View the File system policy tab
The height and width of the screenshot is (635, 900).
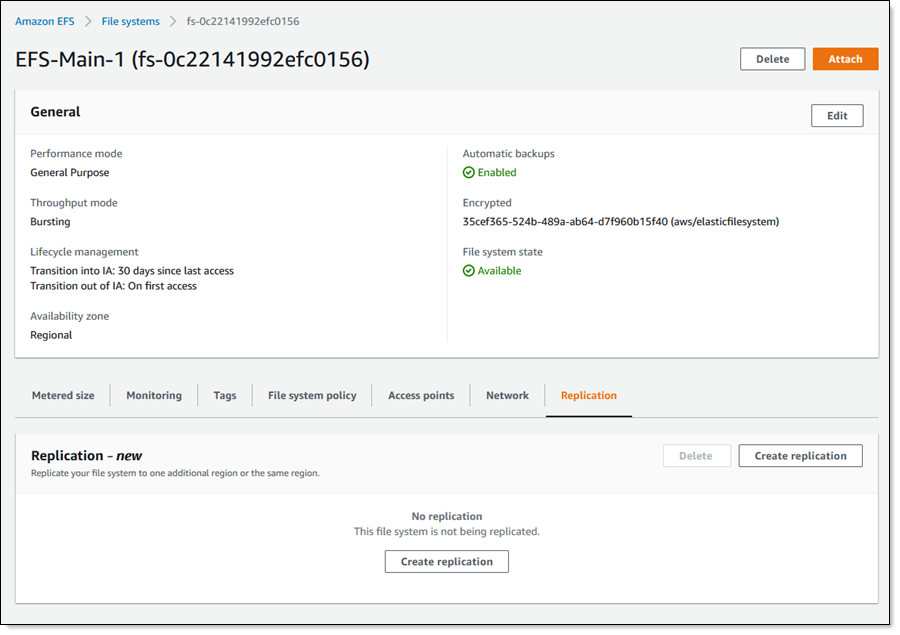click(312, 395)
